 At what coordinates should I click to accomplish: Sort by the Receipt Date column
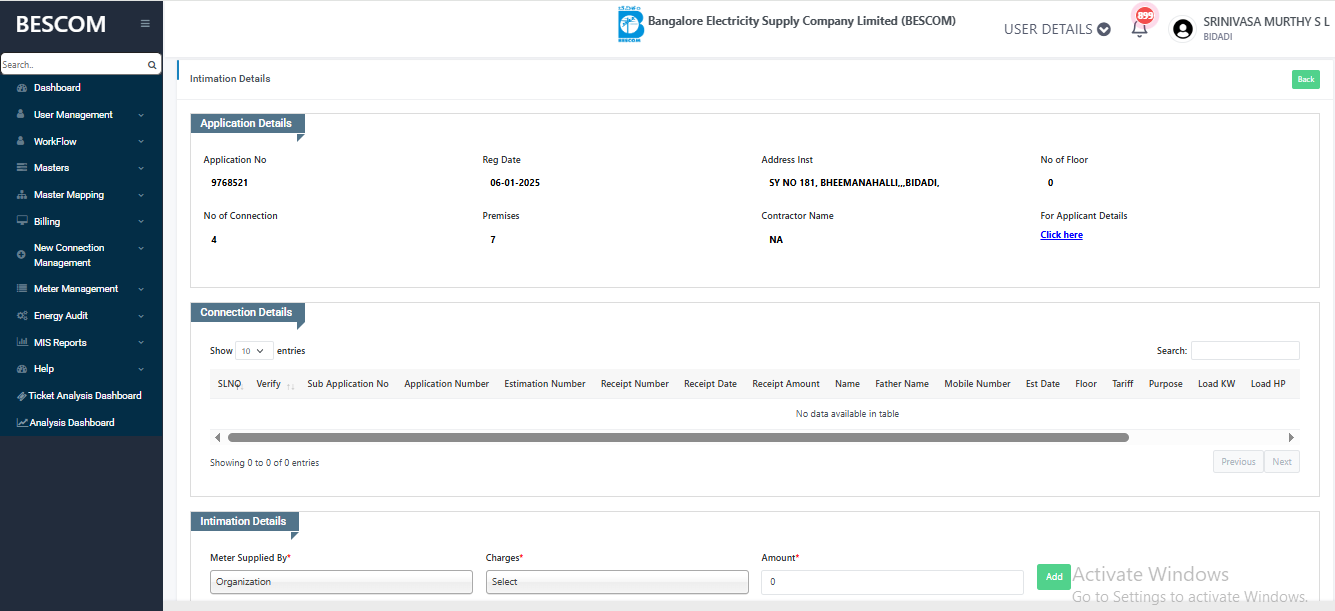(710, 384)
